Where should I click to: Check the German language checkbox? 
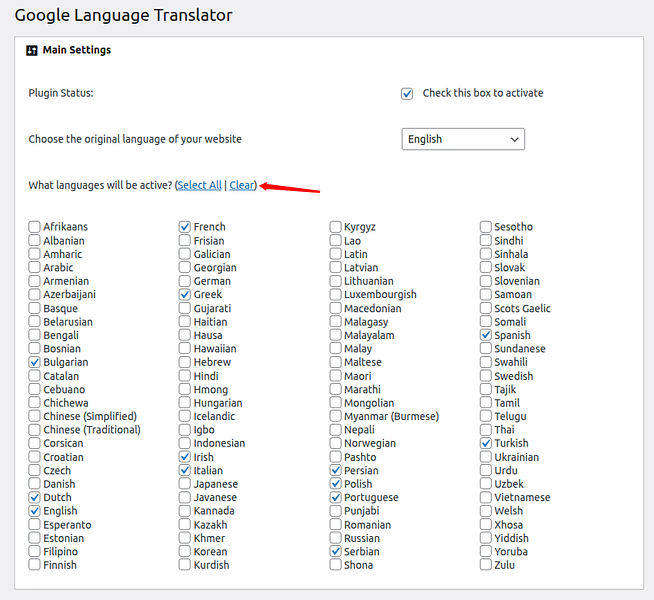[x=184, y=281]
